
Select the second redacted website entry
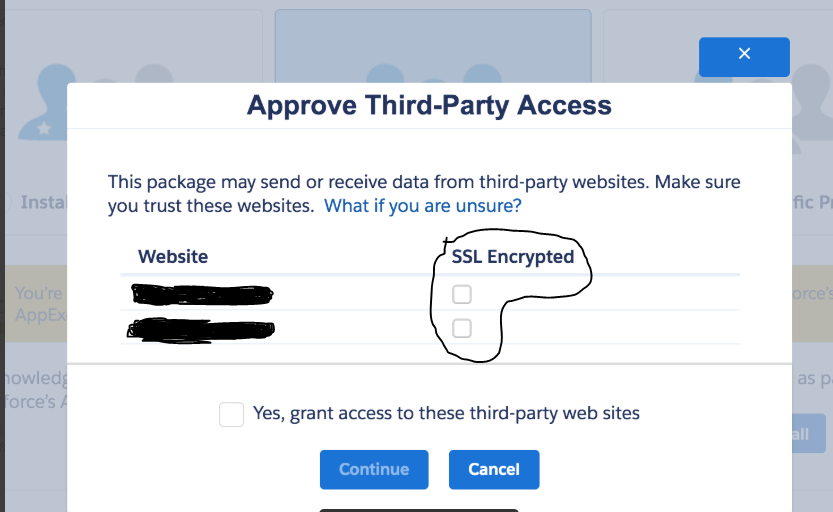[202, 328]
